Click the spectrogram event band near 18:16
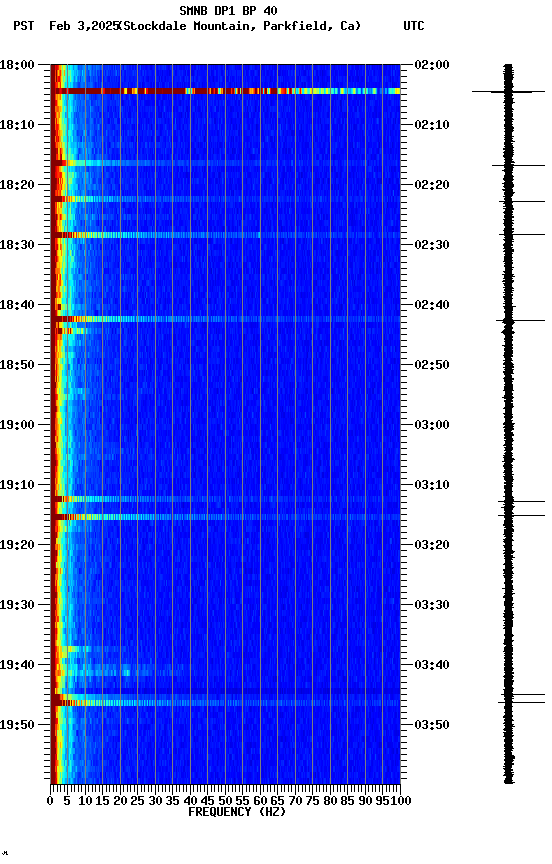The width and height of the screenshot is (552, 864). (225, 163)
